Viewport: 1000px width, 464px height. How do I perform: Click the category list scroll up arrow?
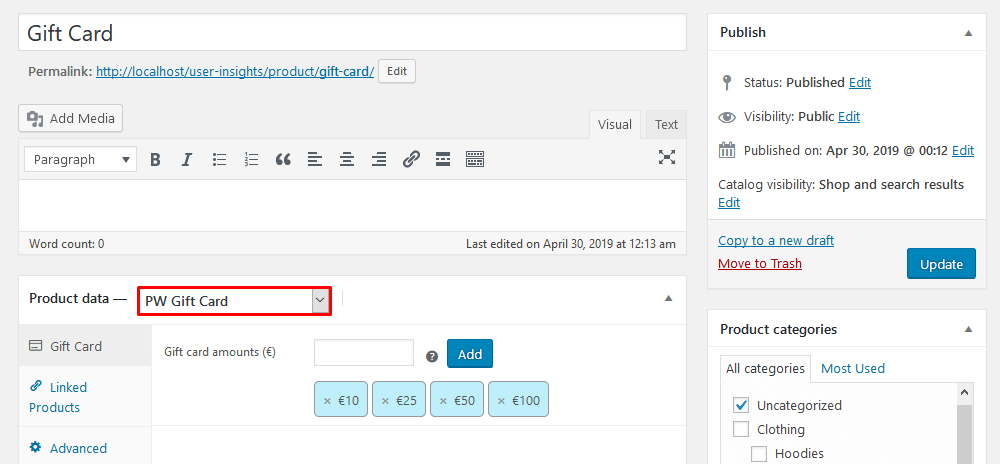(x=964, y=393)
